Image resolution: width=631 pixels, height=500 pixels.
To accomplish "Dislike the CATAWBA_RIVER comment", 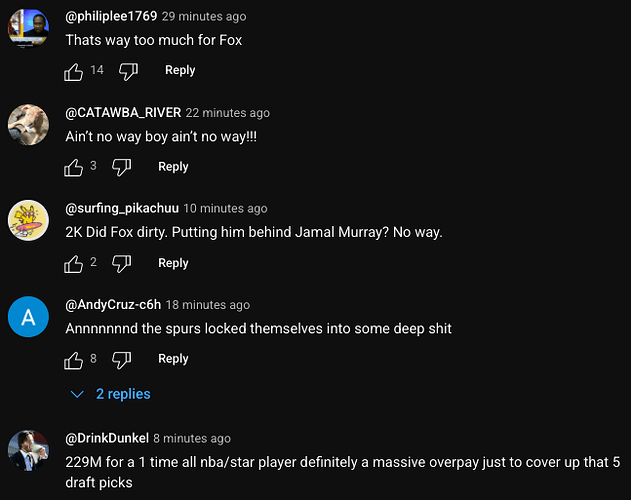I will point(122,167).
